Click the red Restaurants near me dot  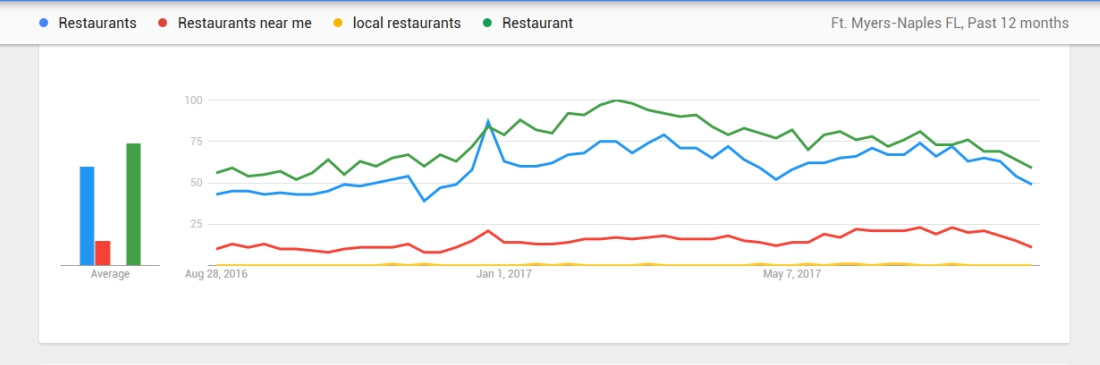(163, 23)
